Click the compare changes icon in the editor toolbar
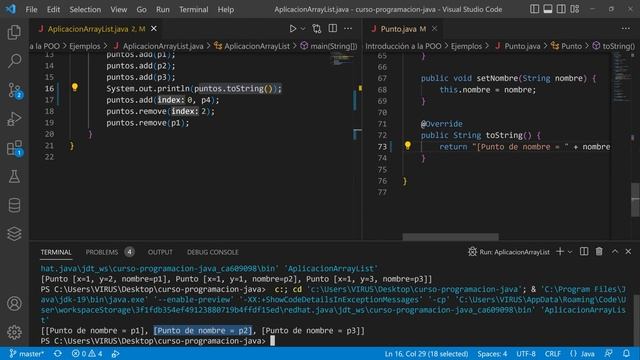 pos(317,29)
